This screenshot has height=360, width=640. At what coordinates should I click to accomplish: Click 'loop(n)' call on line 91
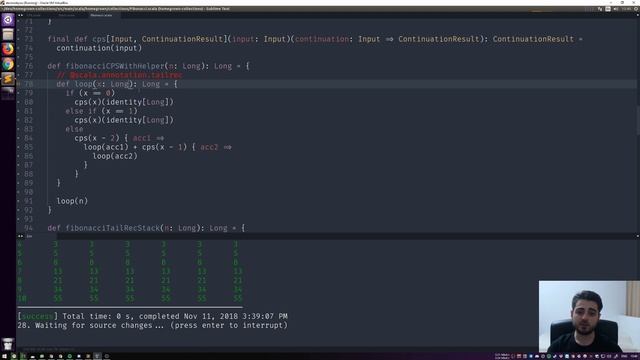point(72,201)
